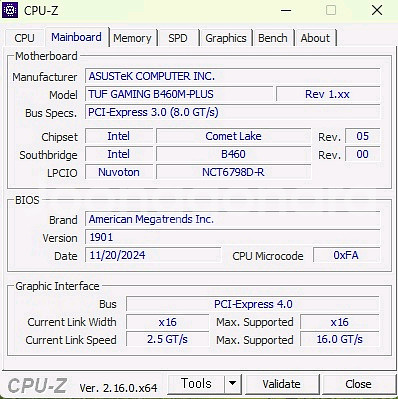398x399 pixels.
Task: Click bus specs PCI-Express 3.0 (8.0 GT/s)
Action: point(232,112)
